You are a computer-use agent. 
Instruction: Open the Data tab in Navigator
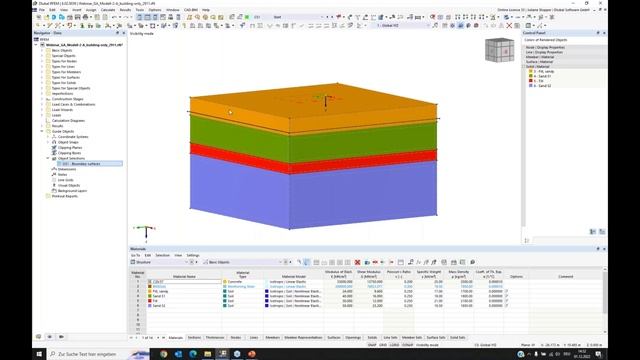tap(58, 33)
